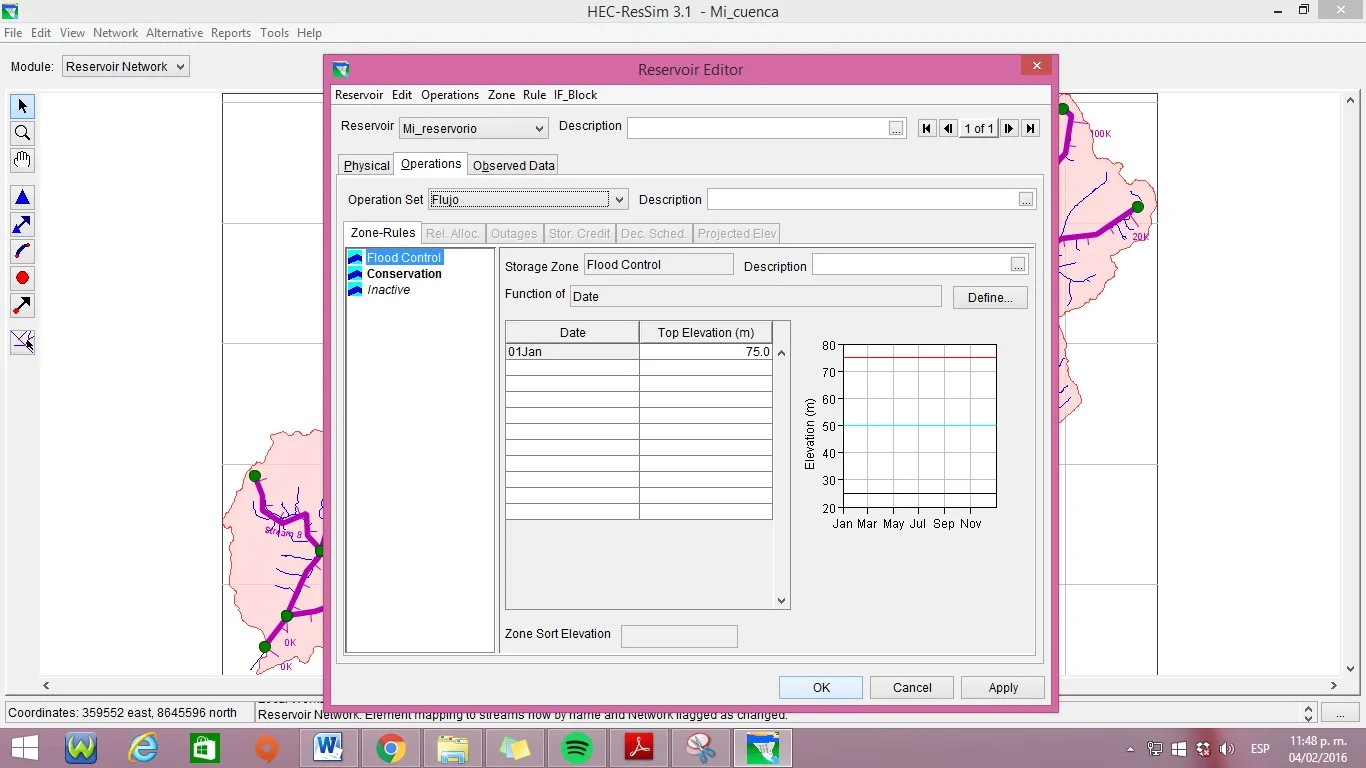Open File menu in main window

pos(13,33)
